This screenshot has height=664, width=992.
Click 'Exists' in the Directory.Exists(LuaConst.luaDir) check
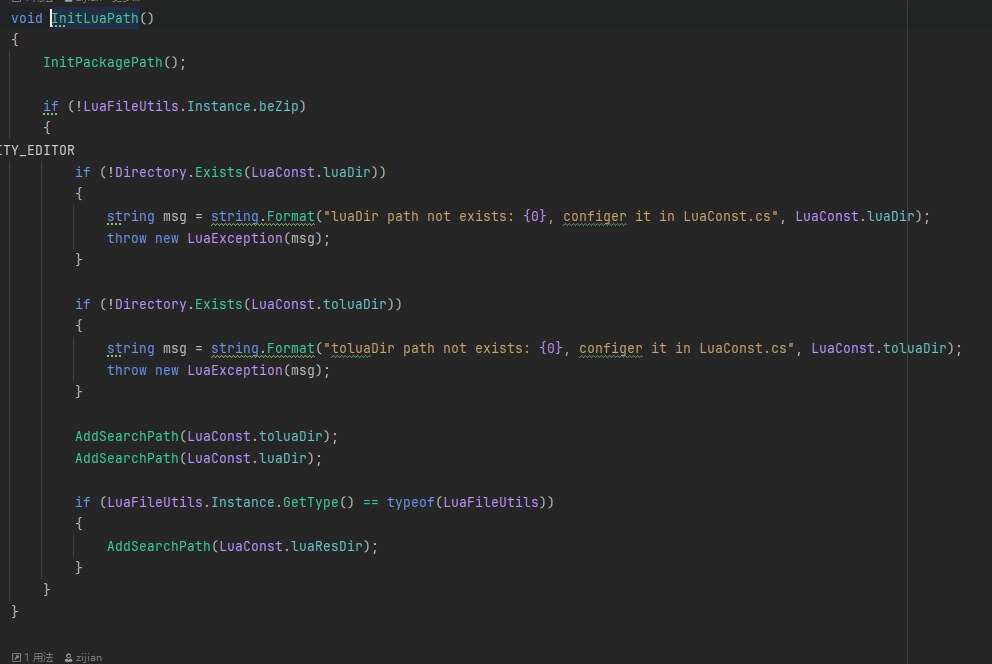218,173
